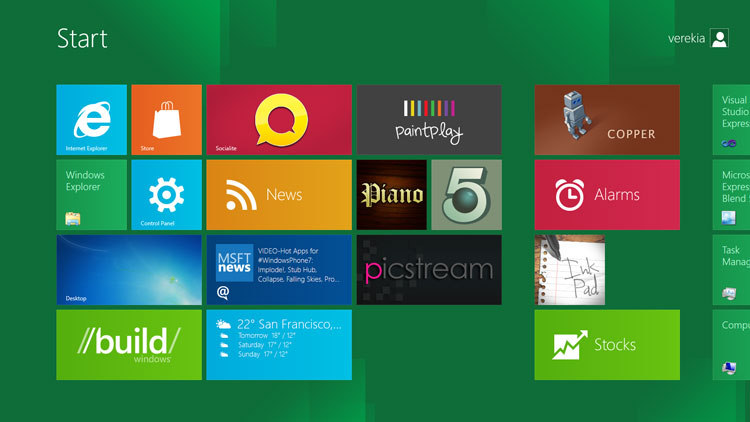This screenshot has width=750, height=422.
Task: Click the verekia username text
Action: pos(686,38)
